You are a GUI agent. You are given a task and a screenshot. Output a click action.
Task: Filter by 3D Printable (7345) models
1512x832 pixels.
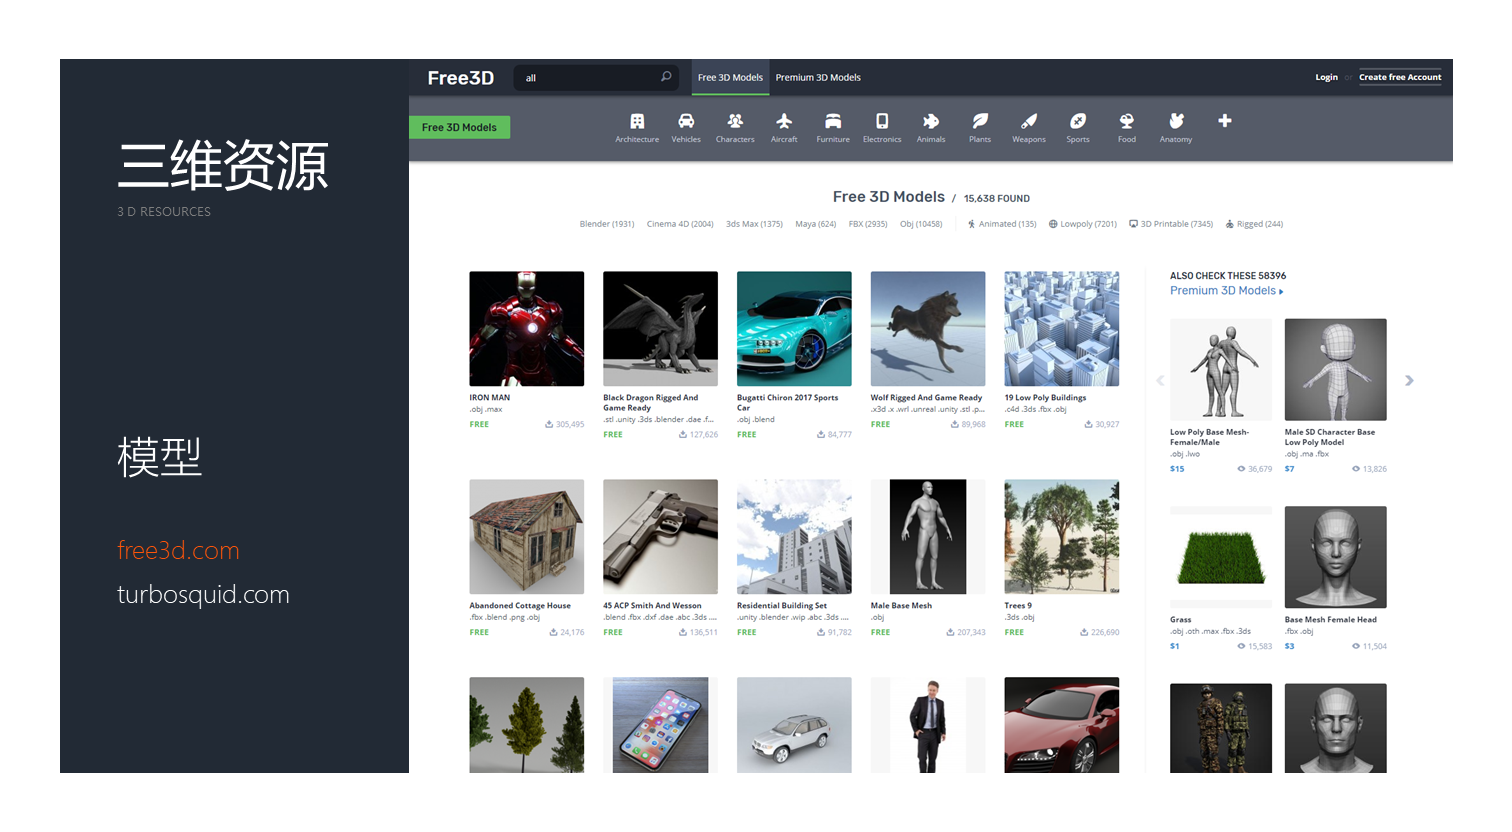tap(1171, 224)
